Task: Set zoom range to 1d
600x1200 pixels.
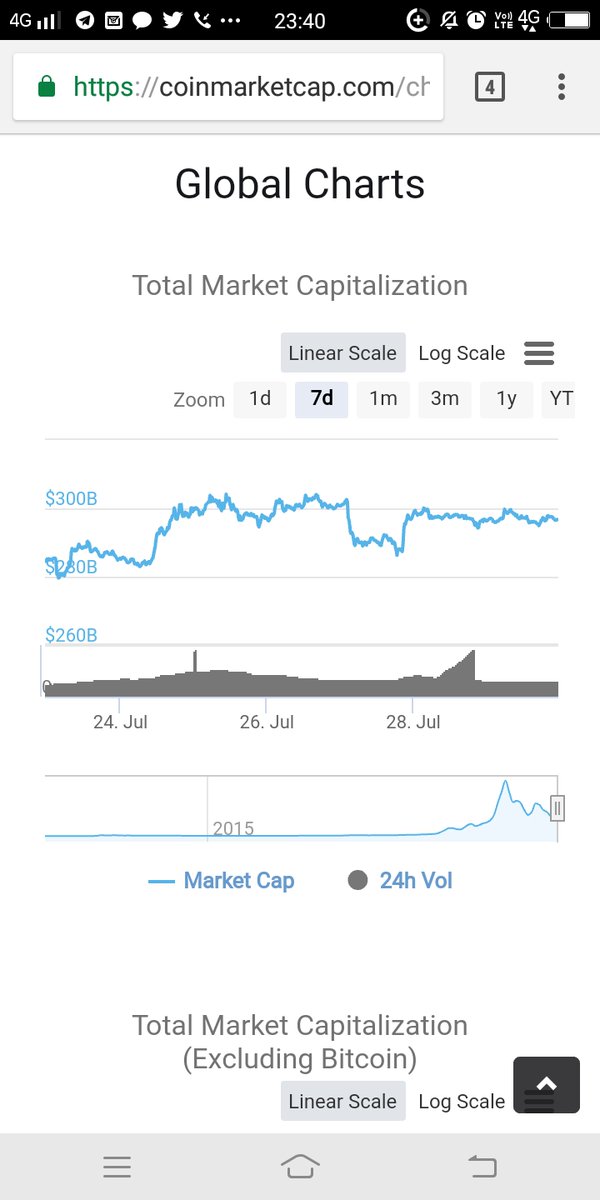Action: 260,399
